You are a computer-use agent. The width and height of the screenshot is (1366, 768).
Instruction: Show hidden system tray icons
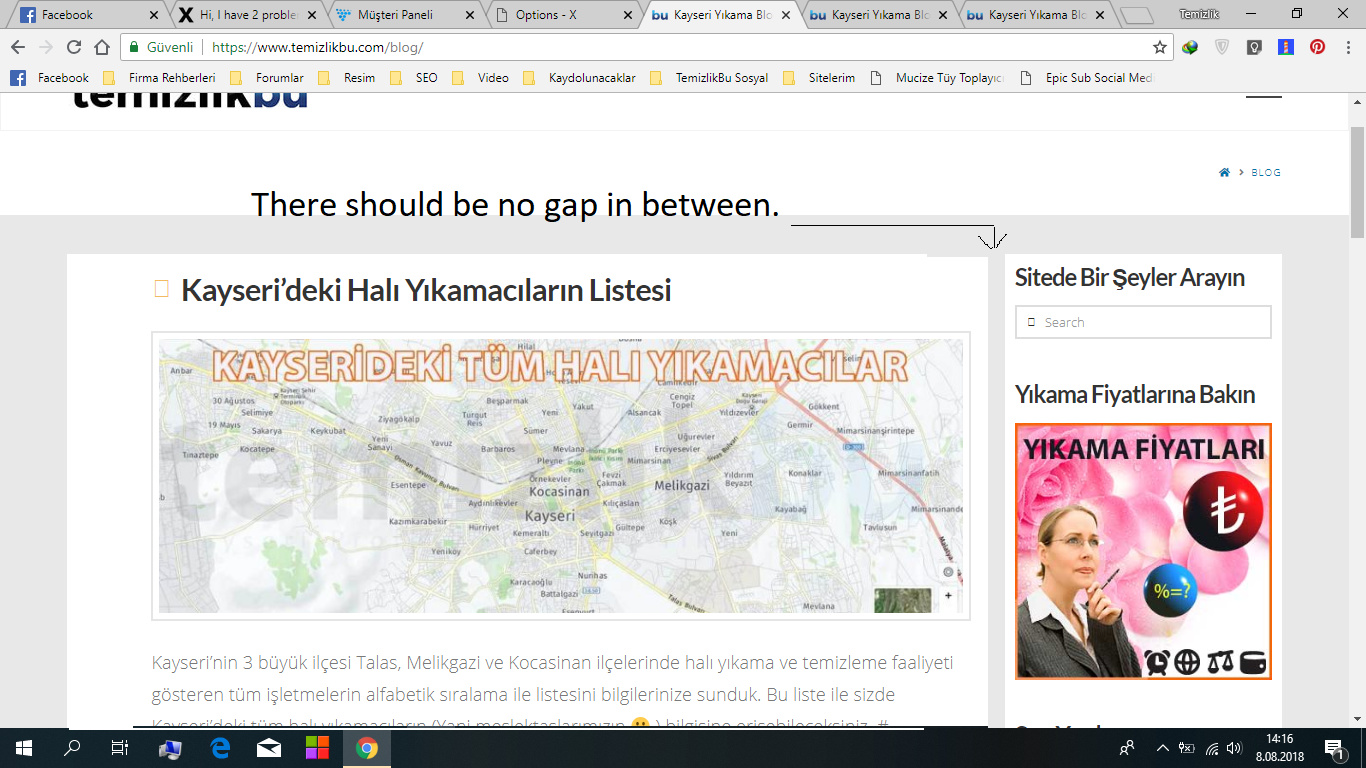(x=1162, y=748)
